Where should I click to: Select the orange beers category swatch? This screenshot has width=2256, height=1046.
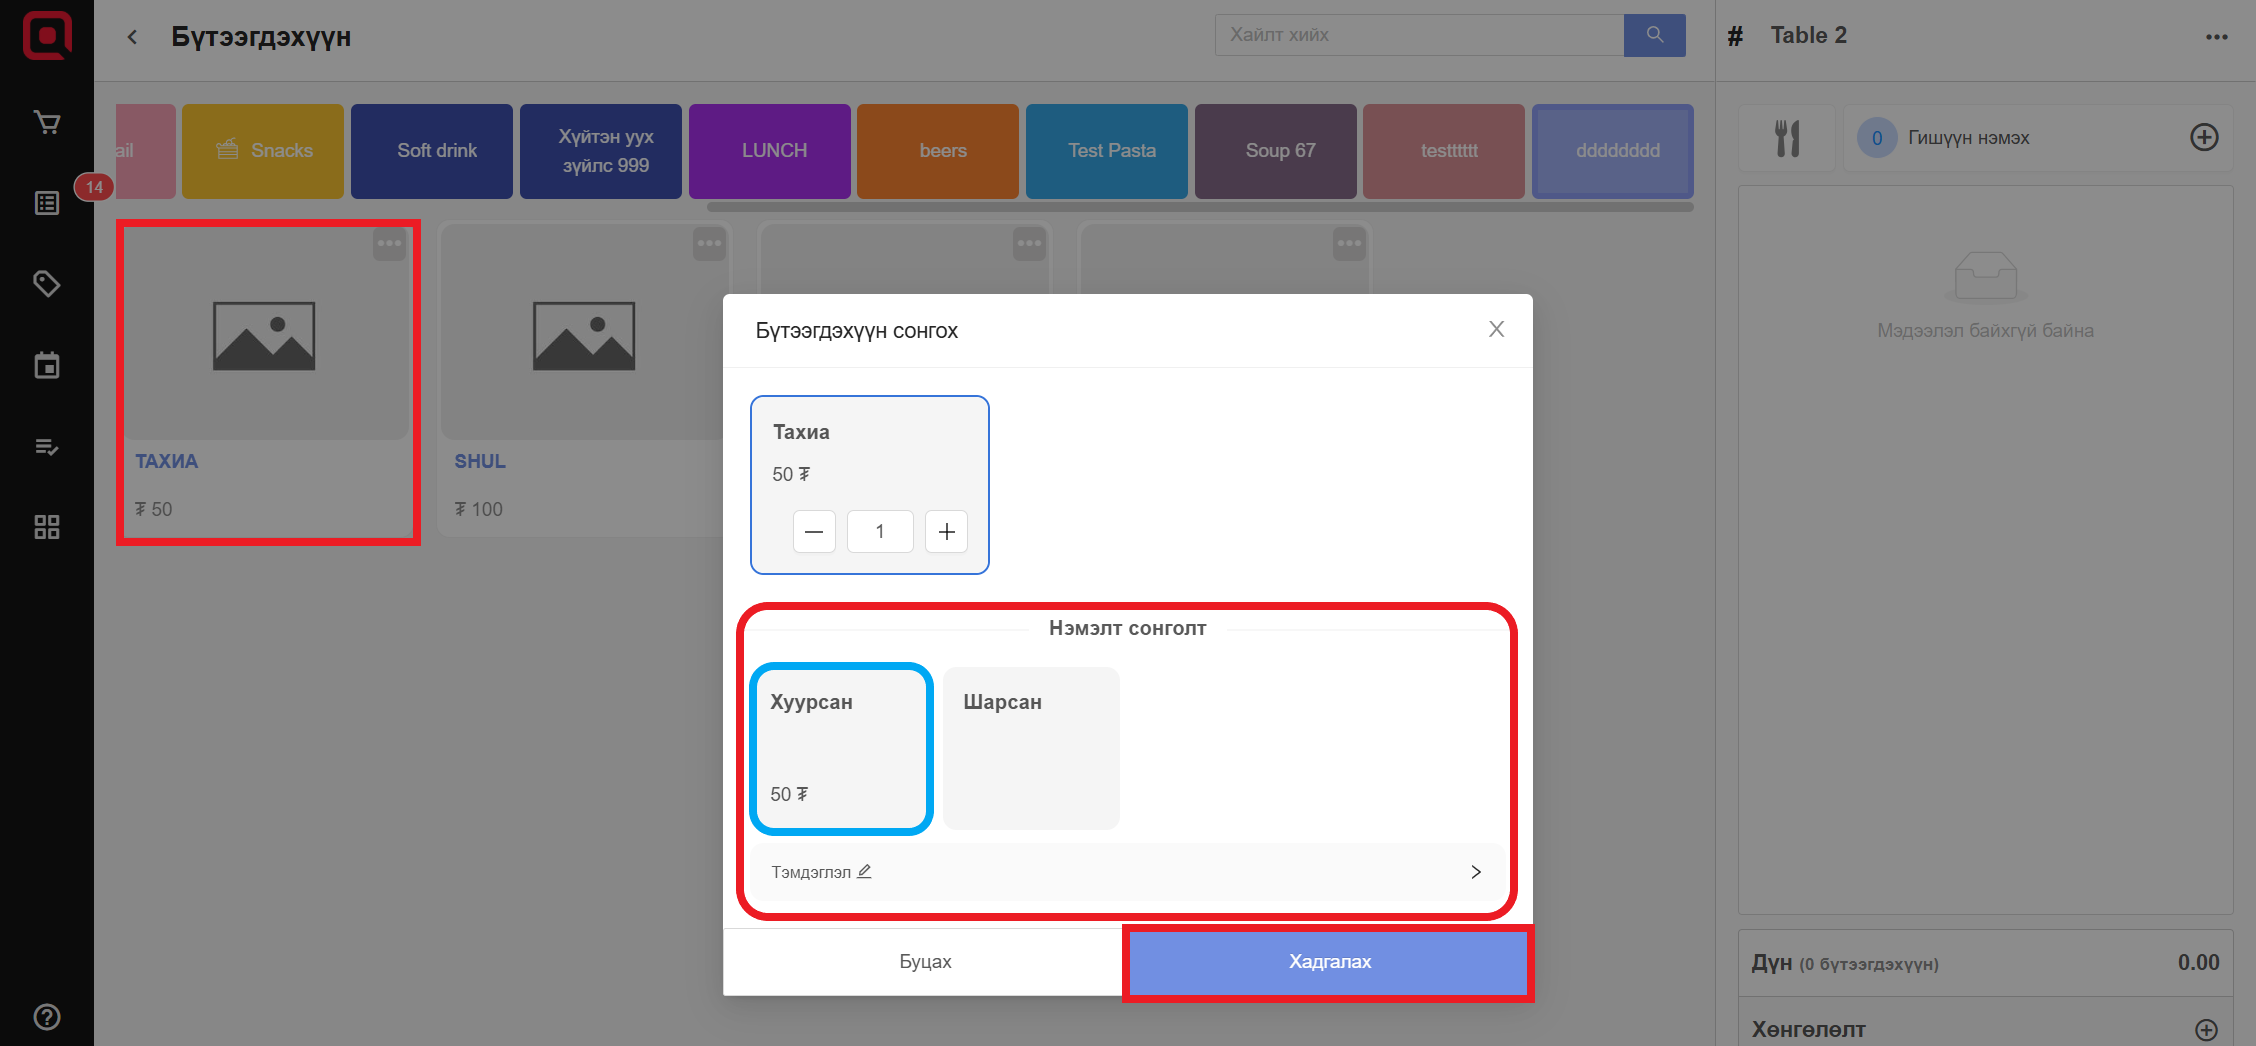click(942, 151)
